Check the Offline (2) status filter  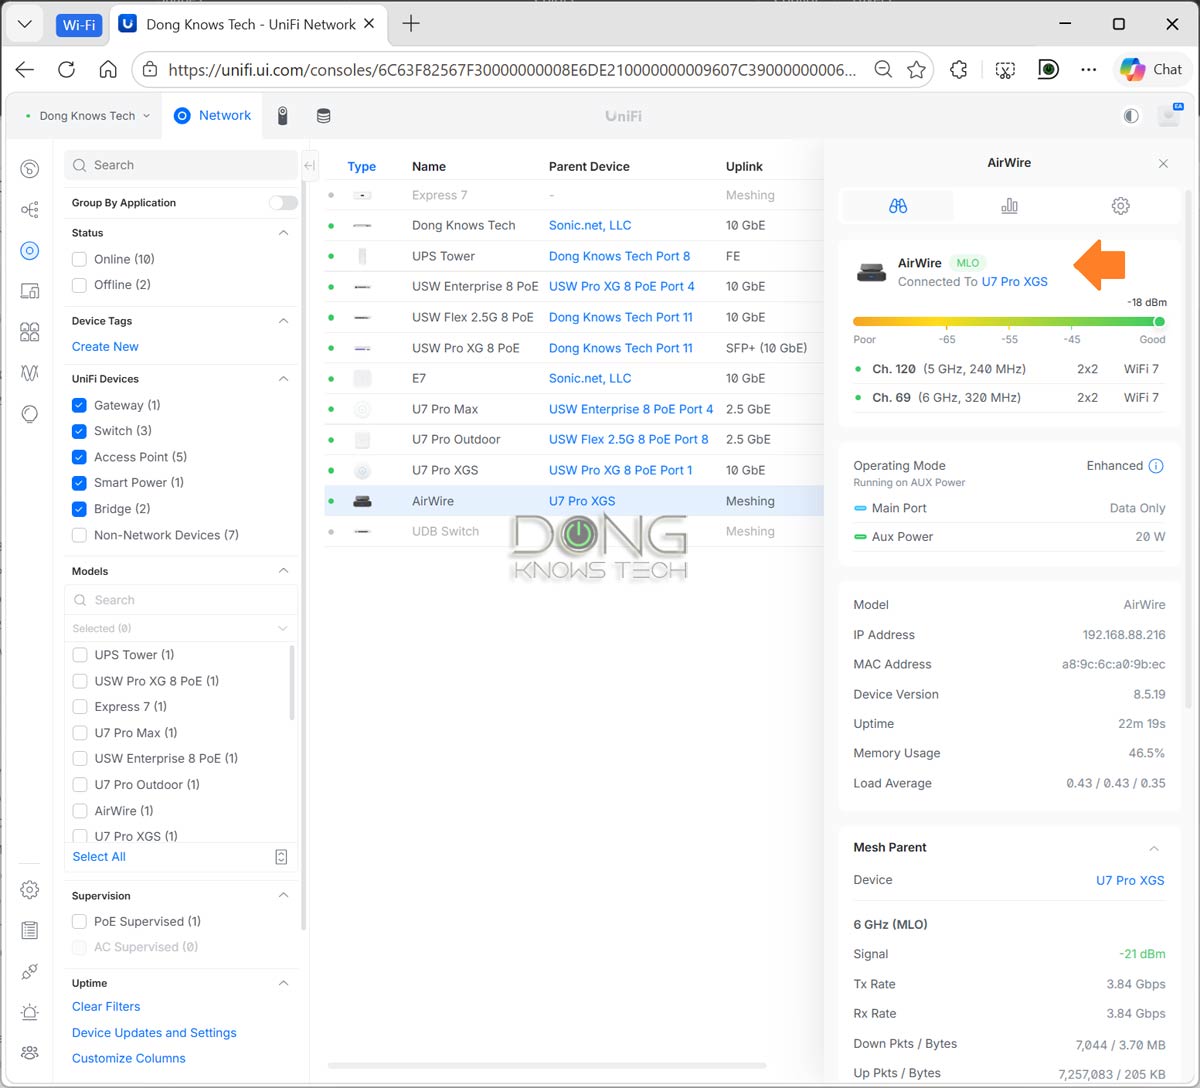click(x=79, y=285)
